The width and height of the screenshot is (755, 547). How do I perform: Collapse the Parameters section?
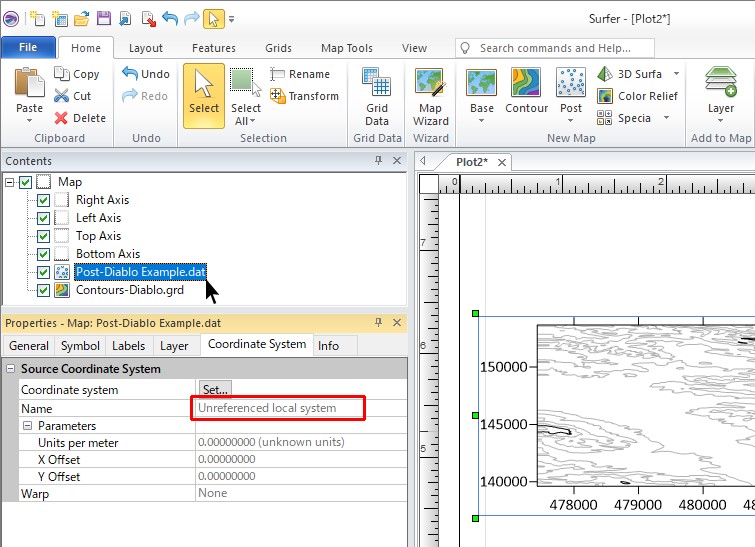click(27, 426)
